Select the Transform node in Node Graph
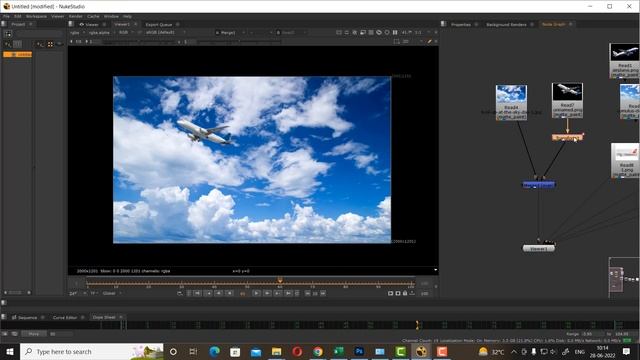This screenshot has height=360, width=640. (x=567, y=138)
